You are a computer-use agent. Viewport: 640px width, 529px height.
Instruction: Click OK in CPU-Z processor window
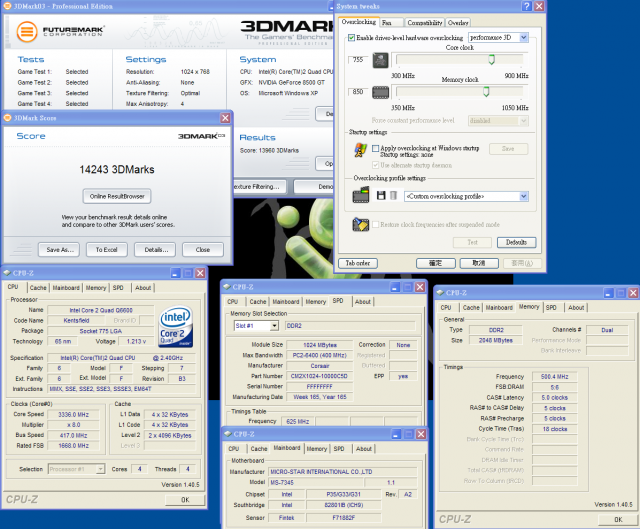tap(185, 500)
